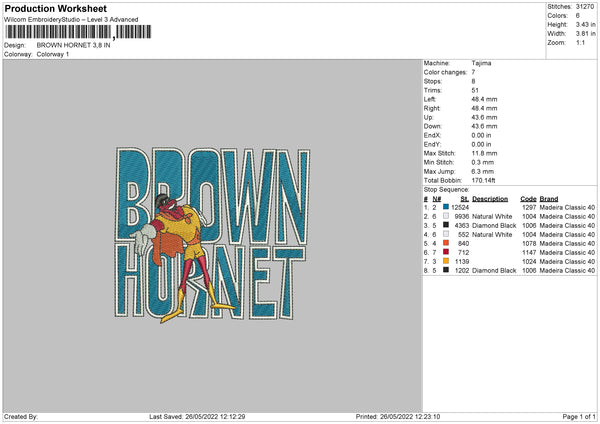This screenshot has width=600, height=424.
Task: Click the Stitches value '31270'
Action: (585, 7)
